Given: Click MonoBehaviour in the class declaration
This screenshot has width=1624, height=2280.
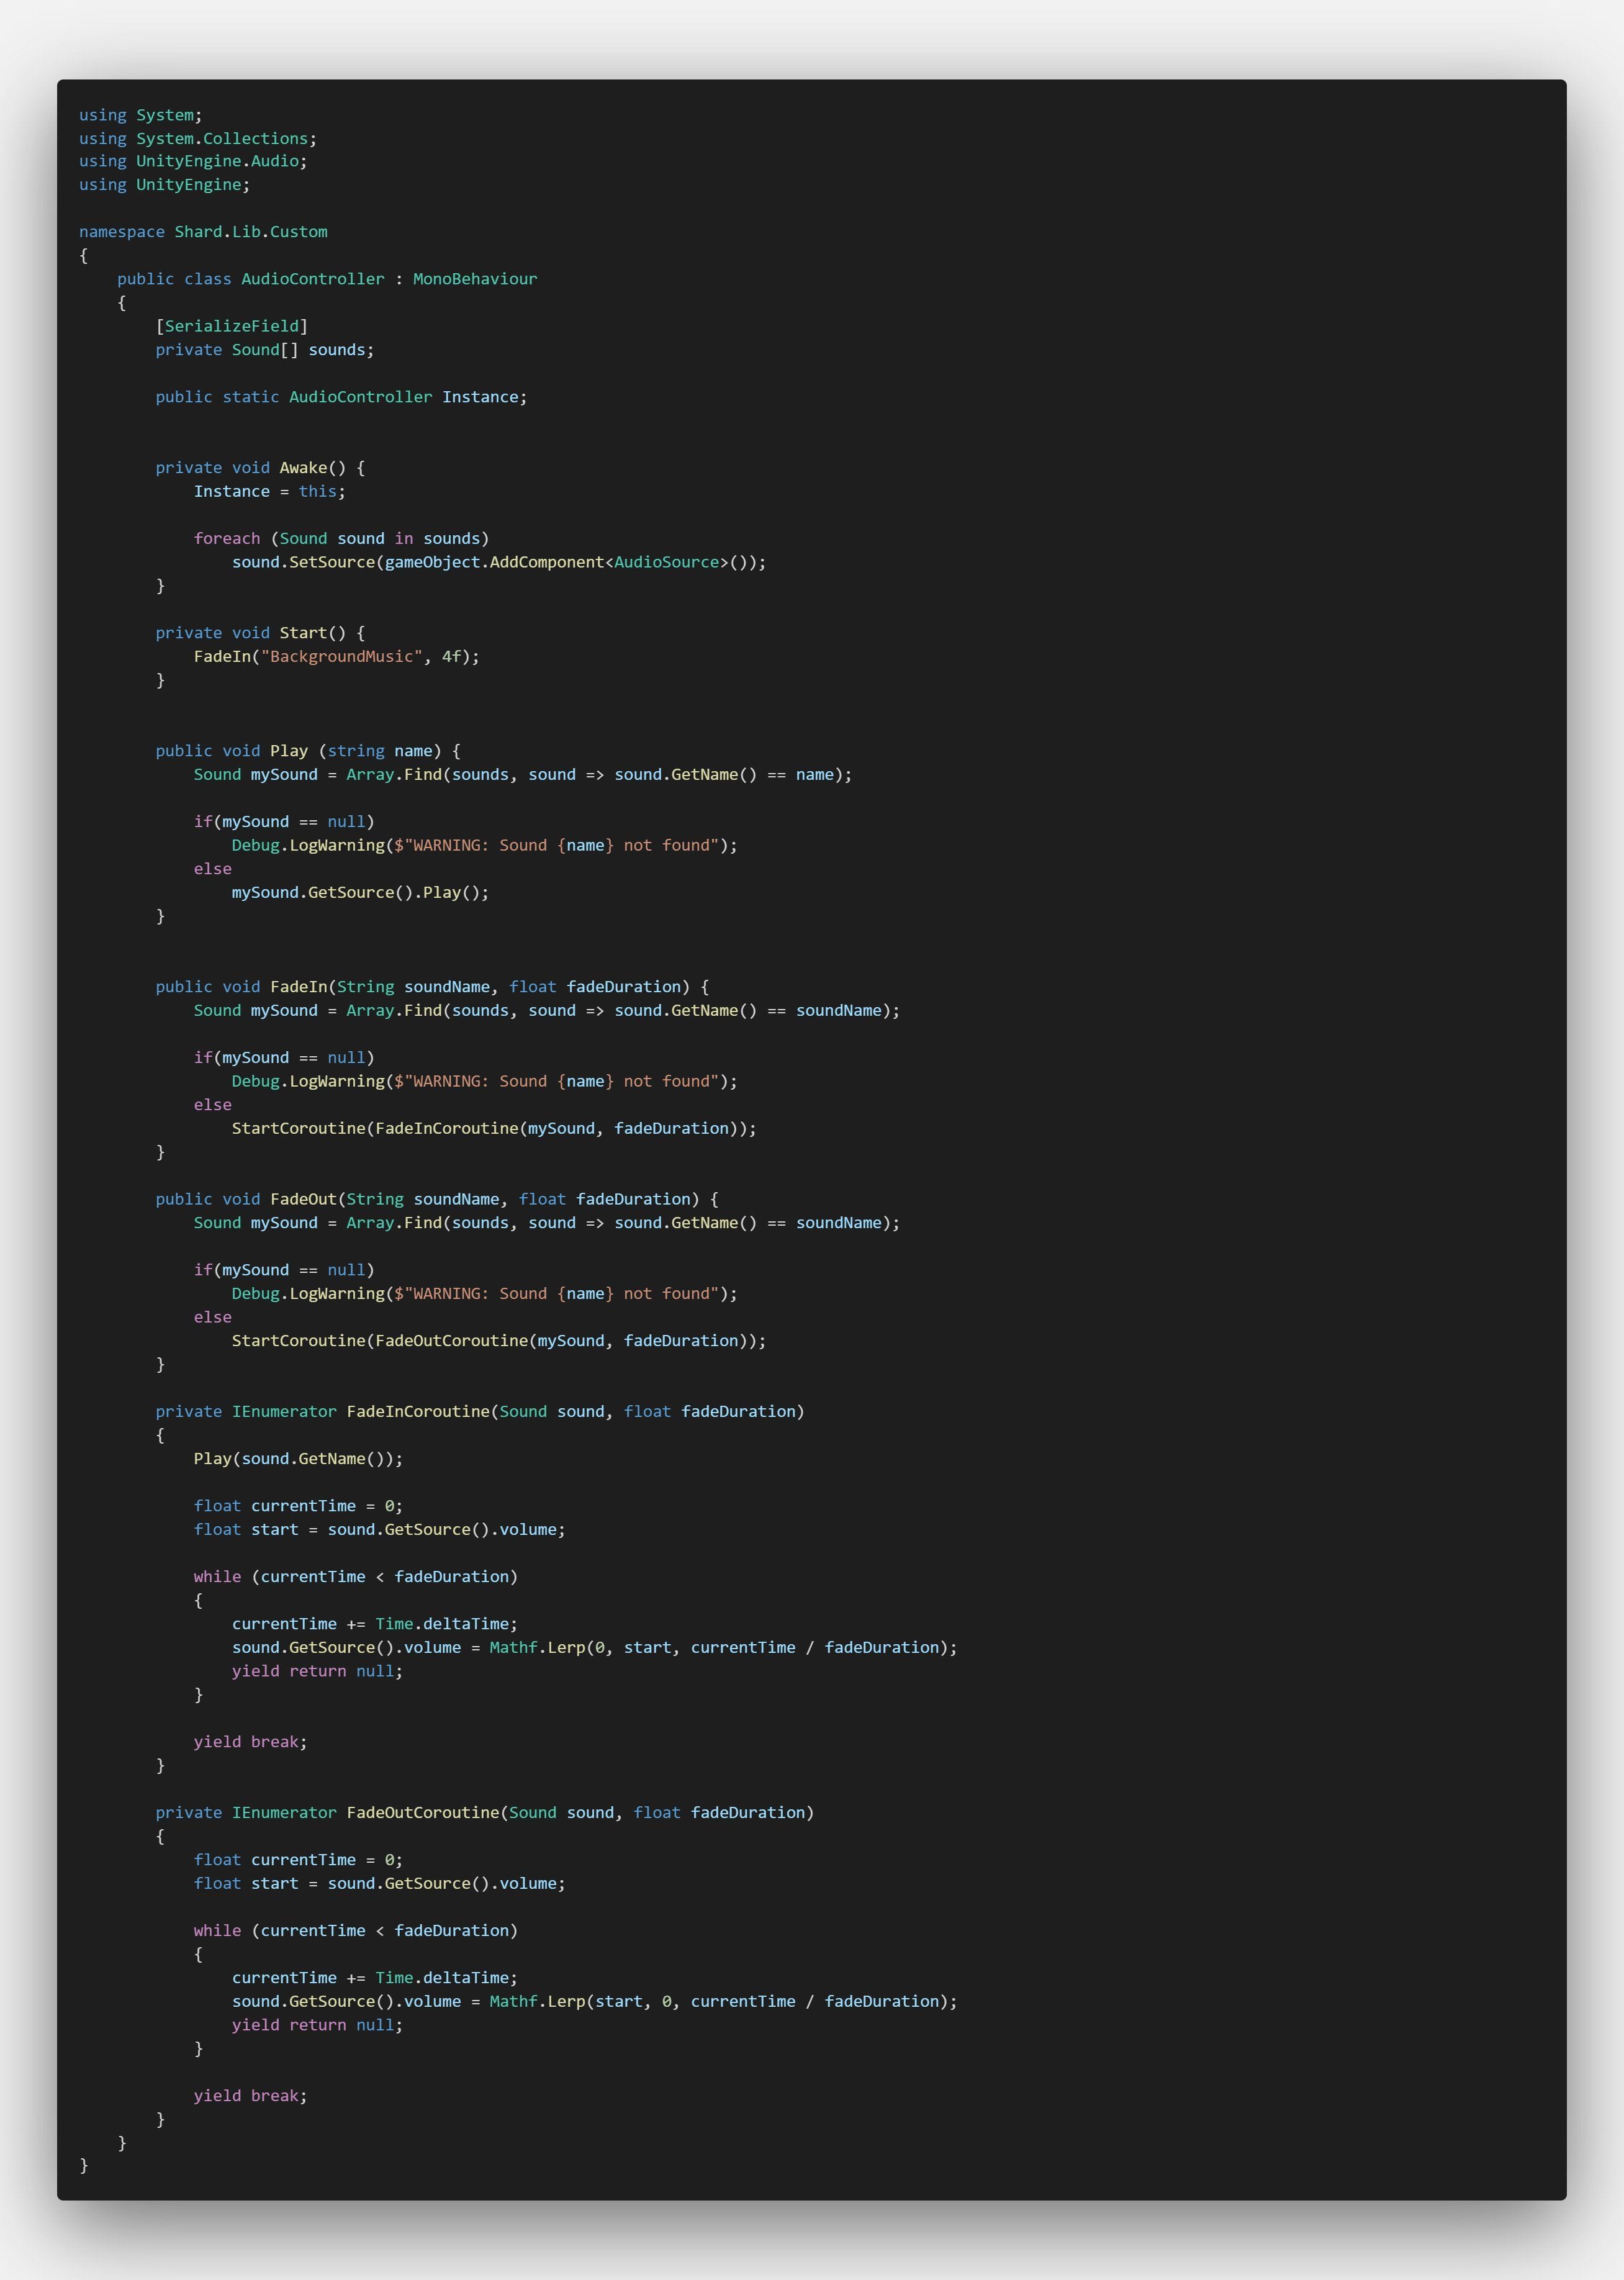Looking at the screenshot, I should 474,279.
